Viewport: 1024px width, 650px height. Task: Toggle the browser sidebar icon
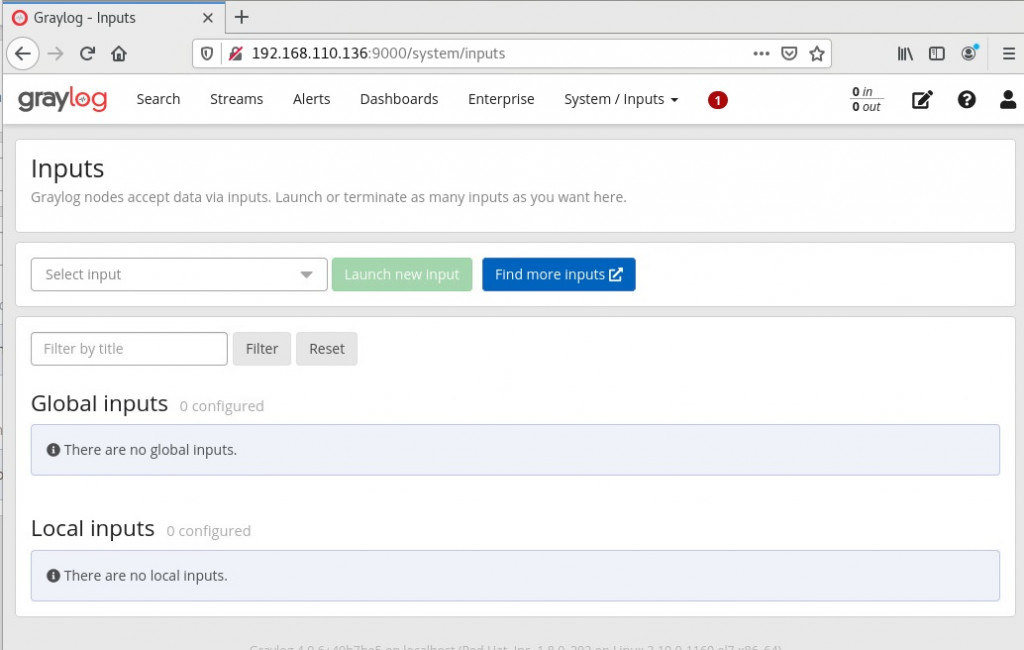(936, 54)
